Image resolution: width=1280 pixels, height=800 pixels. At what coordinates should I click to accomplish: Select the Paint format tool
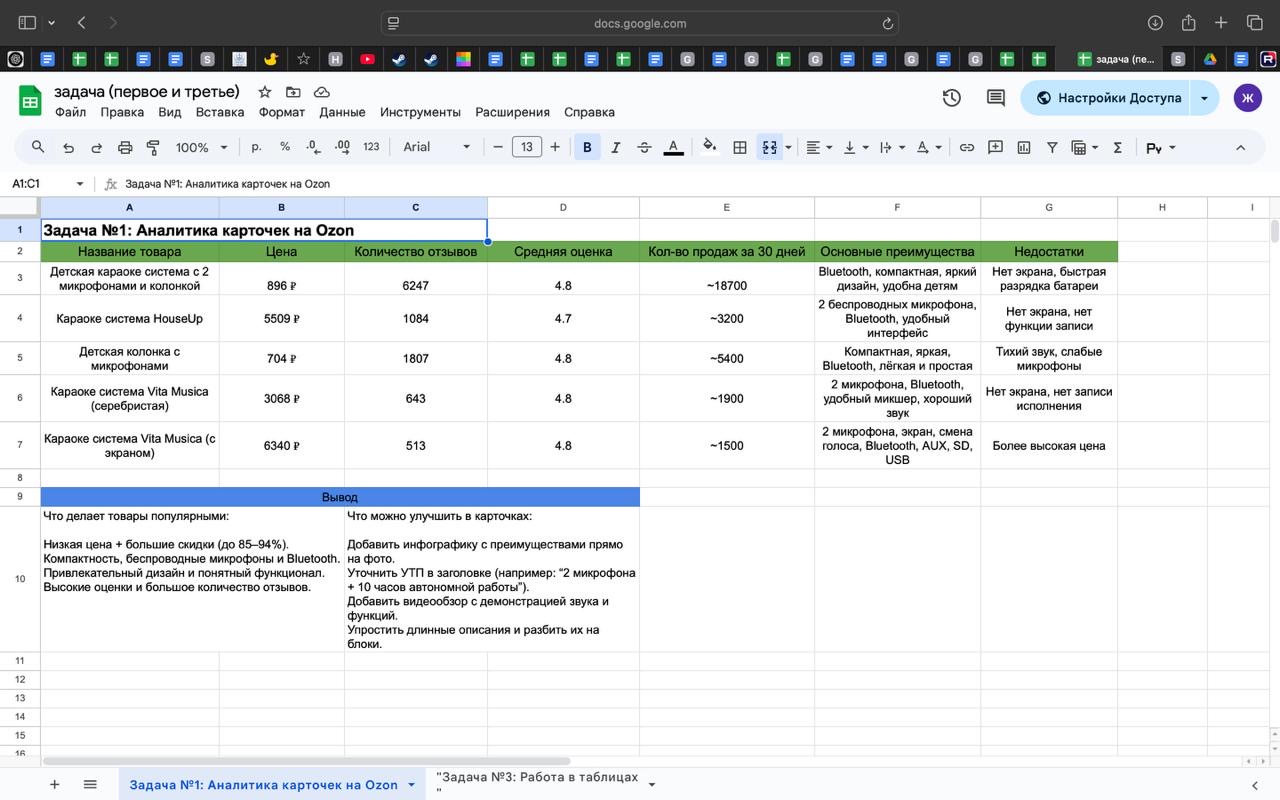[153, 147]
